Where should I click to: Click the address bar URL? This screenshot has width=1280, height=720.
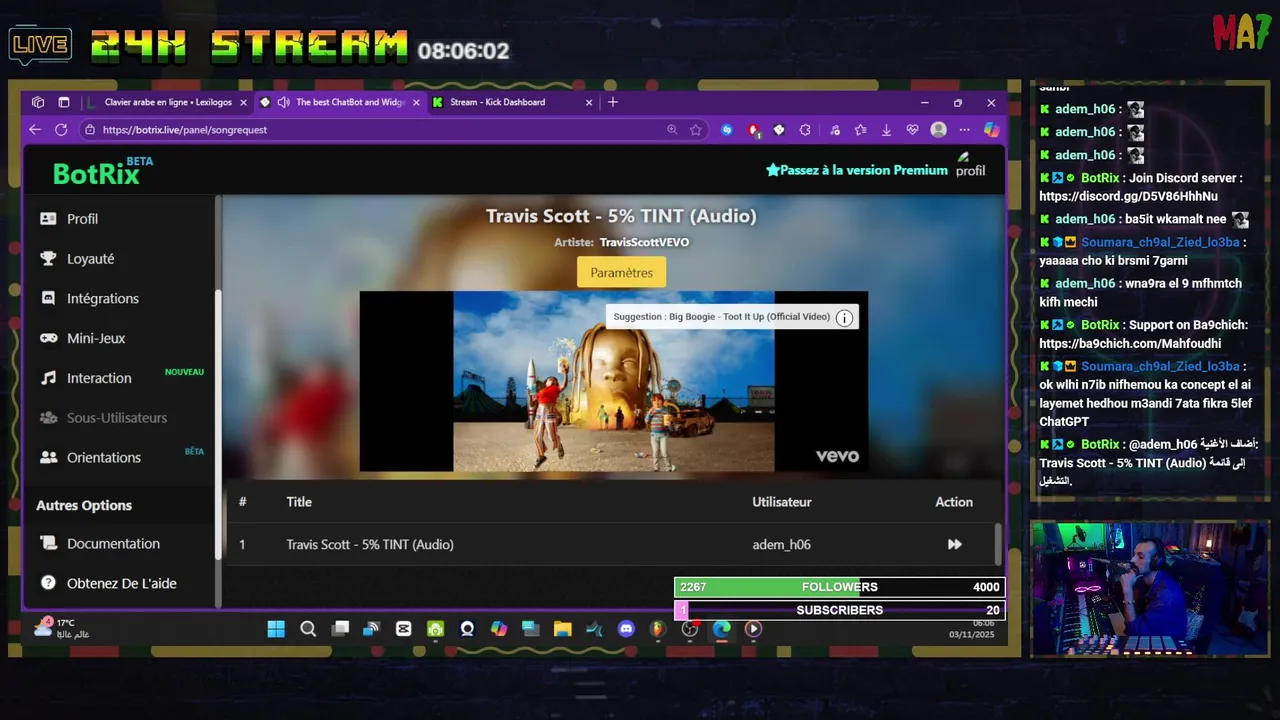click(x=184, y=130)
